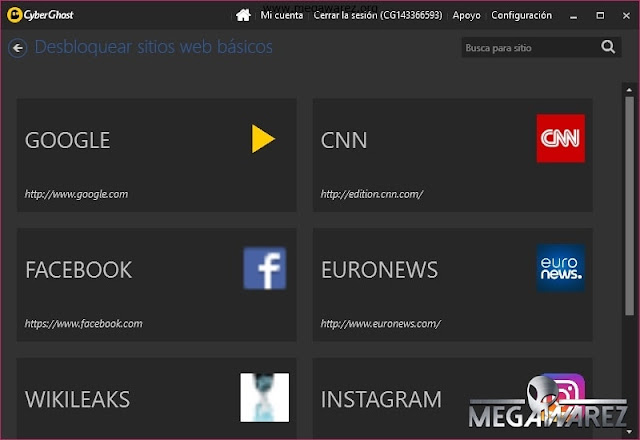Open the Apoyo menu item
Viewport: 640px width, 440px height.
[x=467, y=16]
